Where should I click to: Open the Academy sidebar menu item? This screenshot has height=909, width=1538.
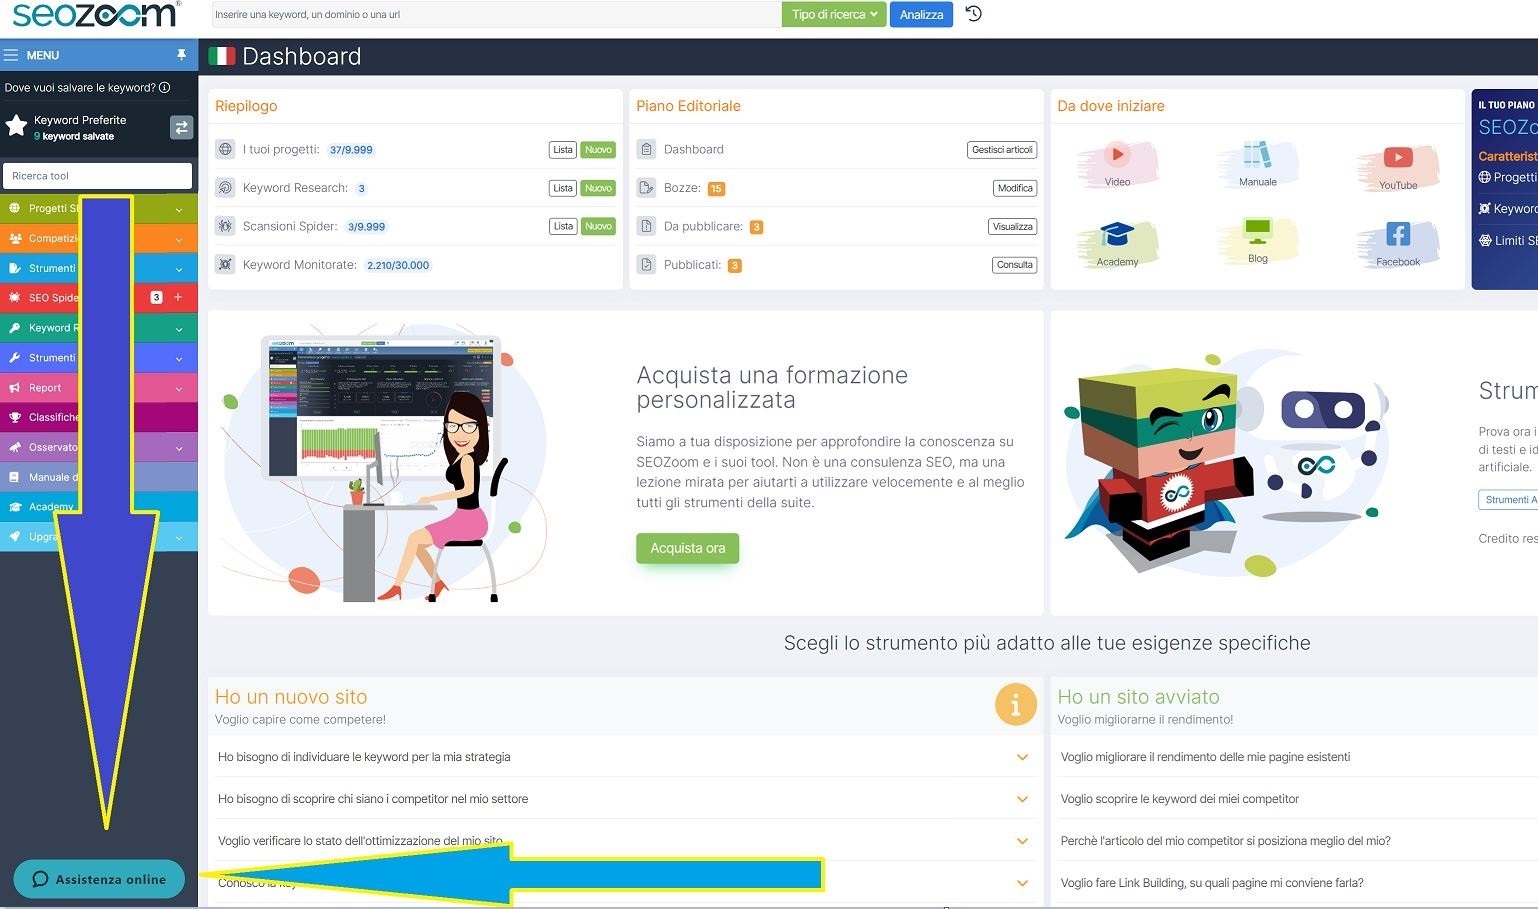(99, 507)
